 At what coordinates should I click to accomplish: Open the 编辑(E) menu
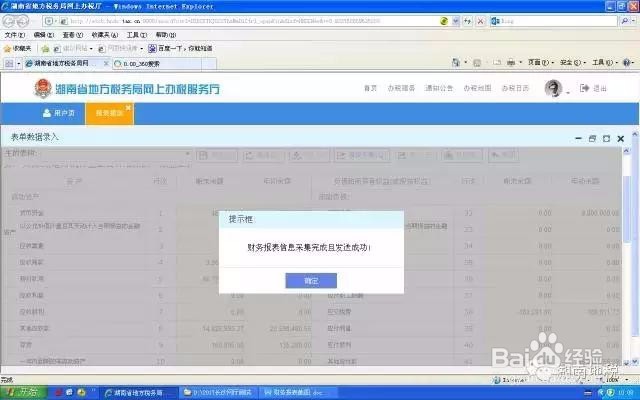pyautogui.click(x=44, y=35)
